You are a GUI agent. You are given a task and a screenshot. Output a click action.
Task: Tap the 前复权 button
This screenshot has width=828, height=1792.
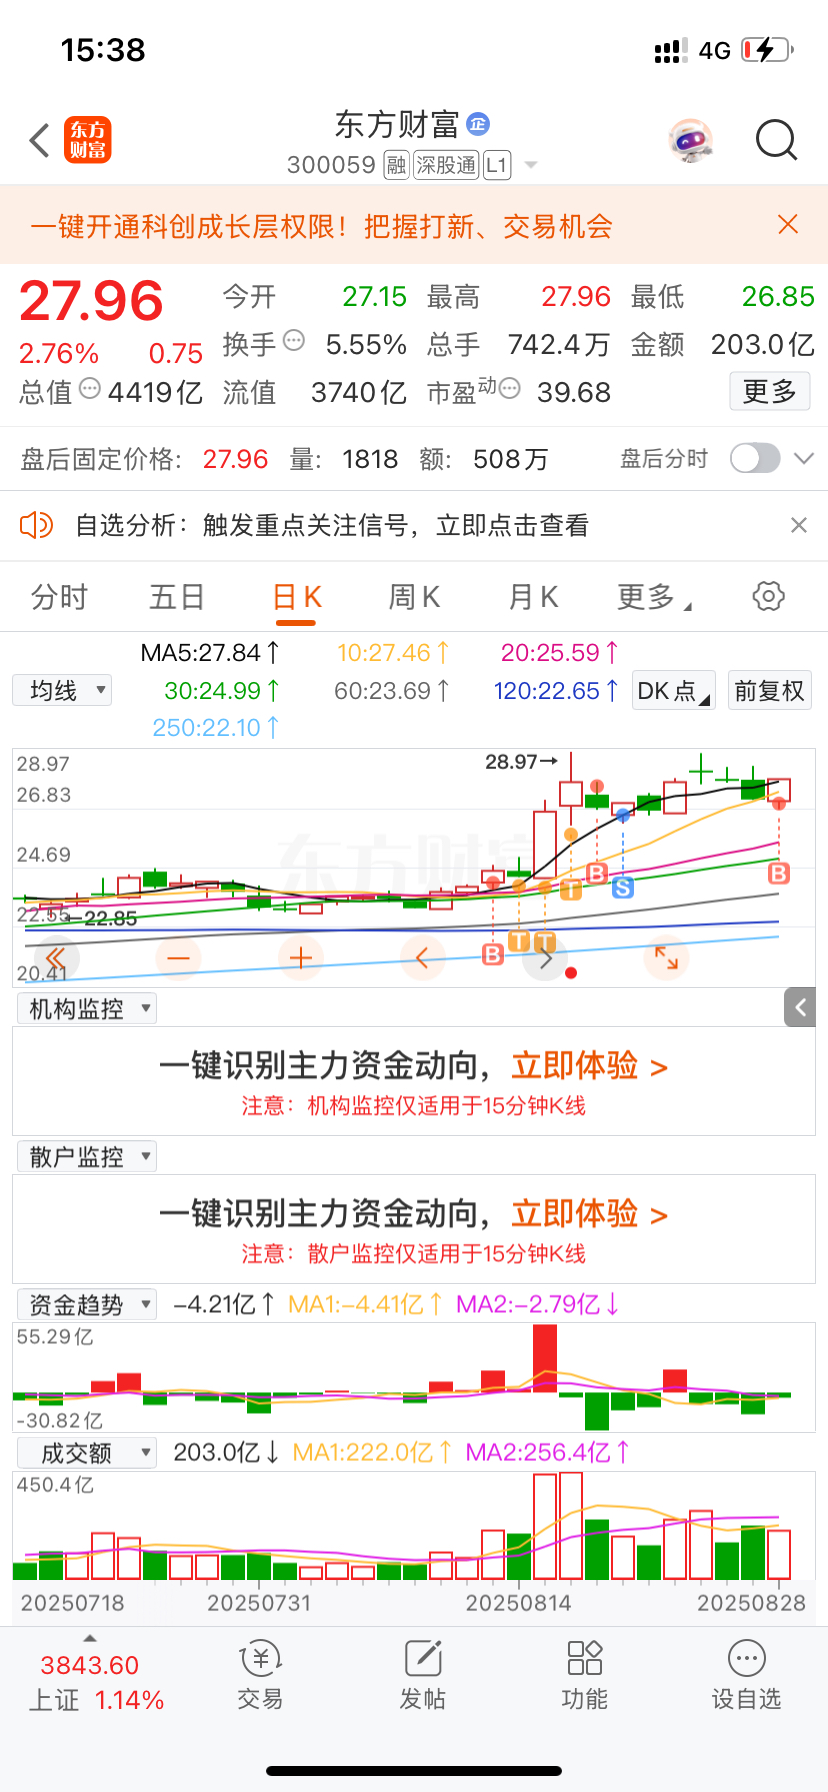pos(769,690)
